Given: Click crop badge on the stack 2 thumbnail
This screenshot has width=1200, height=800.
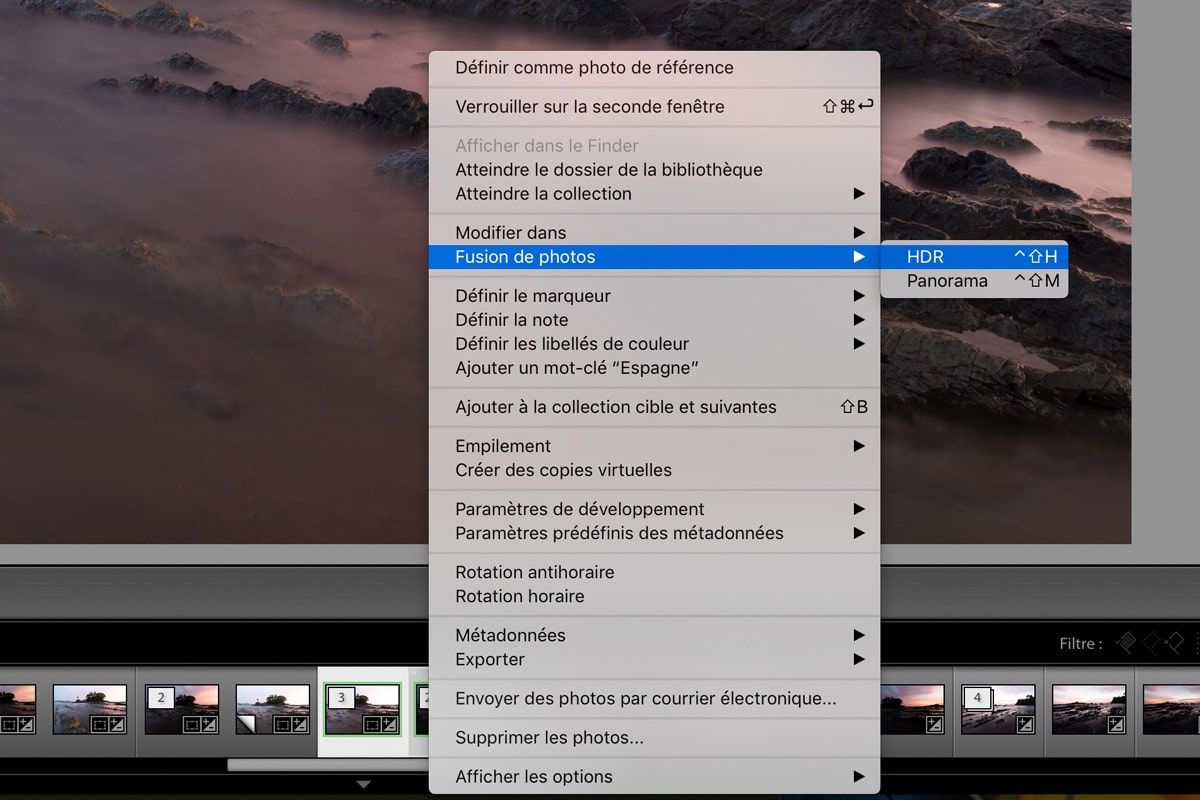Looking at the screenshot, I should [190, 724].
